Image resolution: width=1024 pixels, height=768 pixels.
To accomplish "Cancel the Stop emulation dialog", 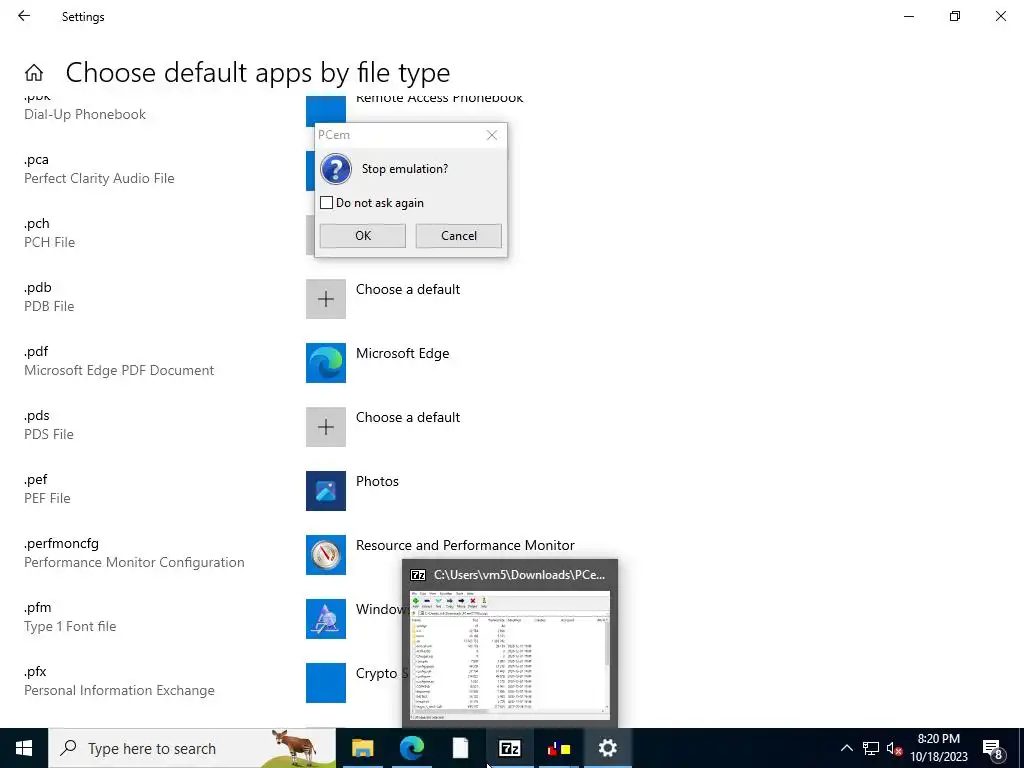I will point(458,236).
